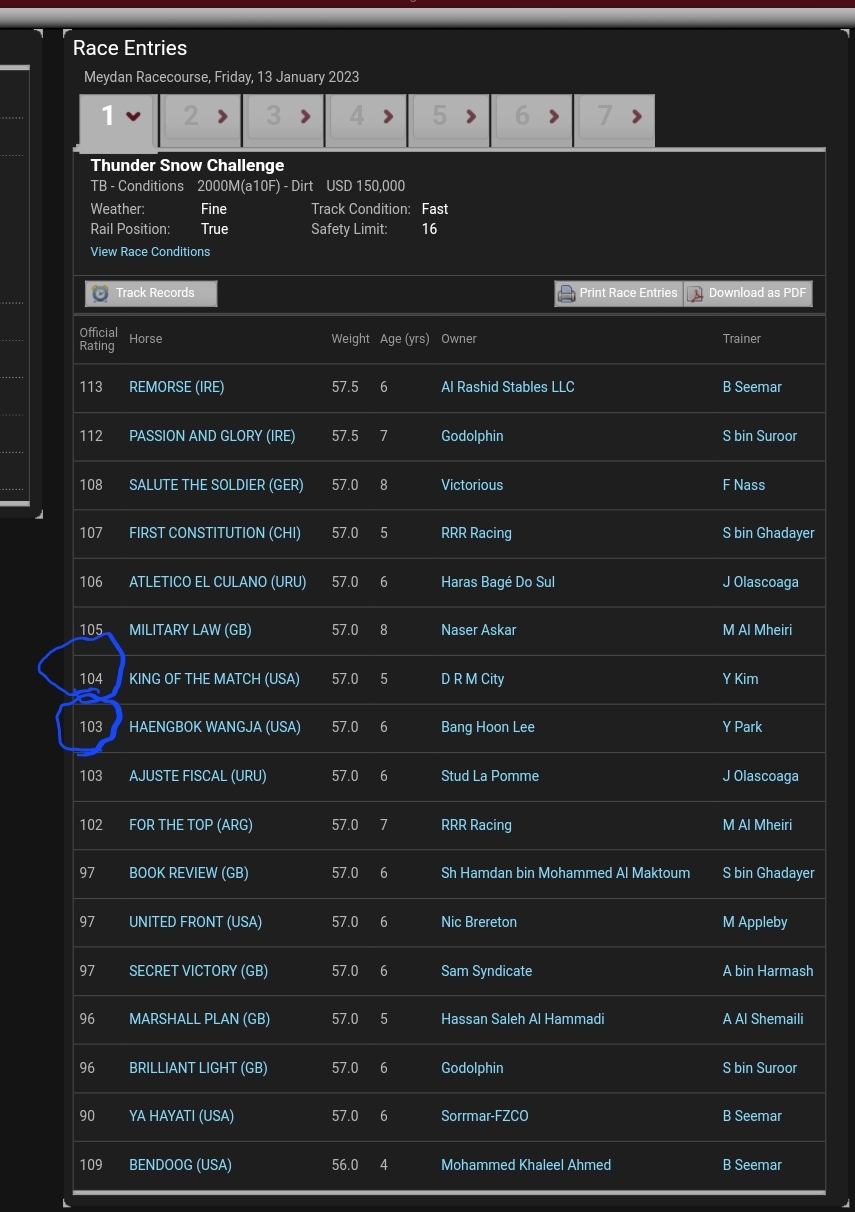The image size is (855, 1212).
Task: Open horse MILITARY LAW (GB)
Action: click(190, 630)
